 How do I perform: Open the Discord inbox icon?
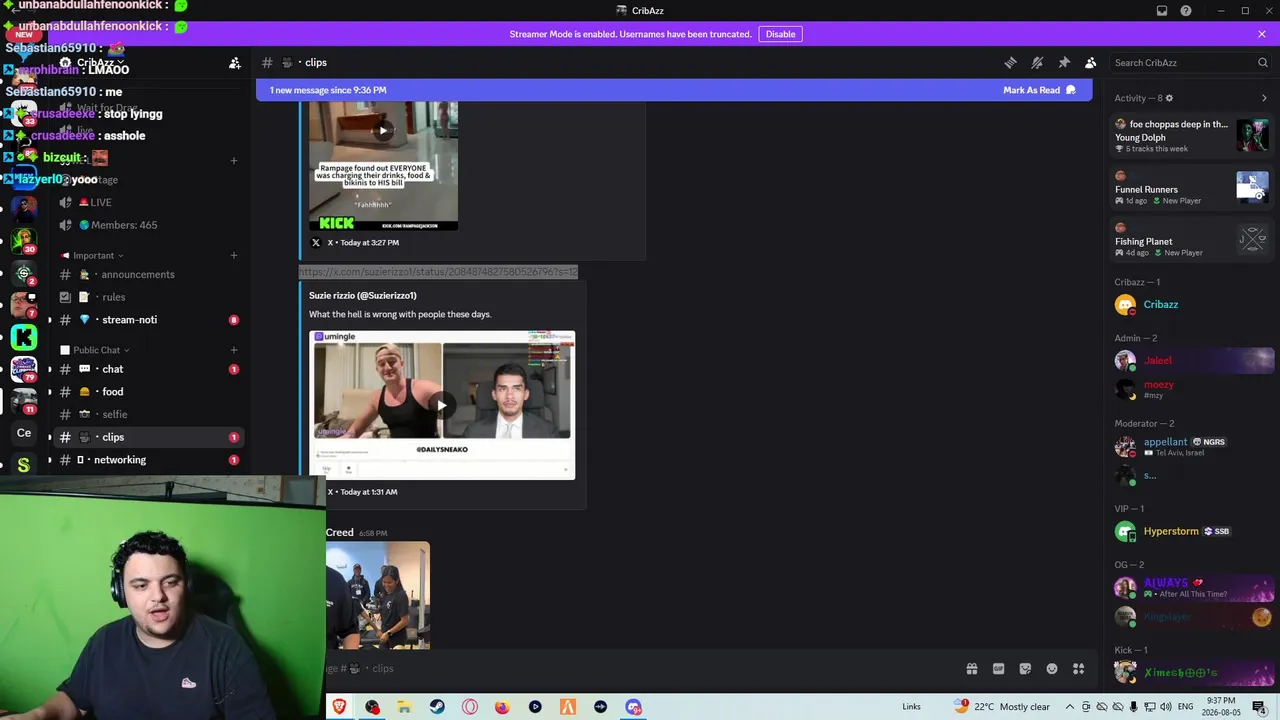click(x=1162, y=11)
